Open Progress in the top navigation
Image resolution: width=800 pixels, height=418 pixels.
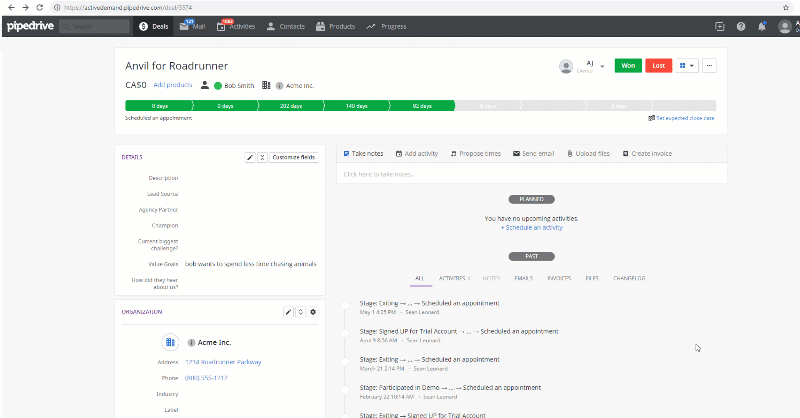point(386,27)
